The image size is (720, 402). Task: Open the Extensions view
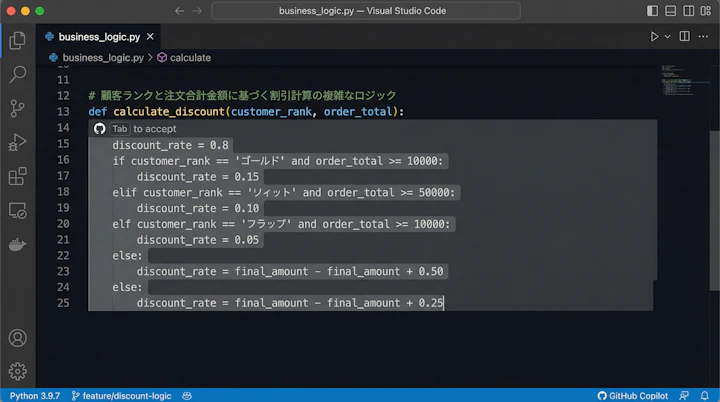(17, 176)
